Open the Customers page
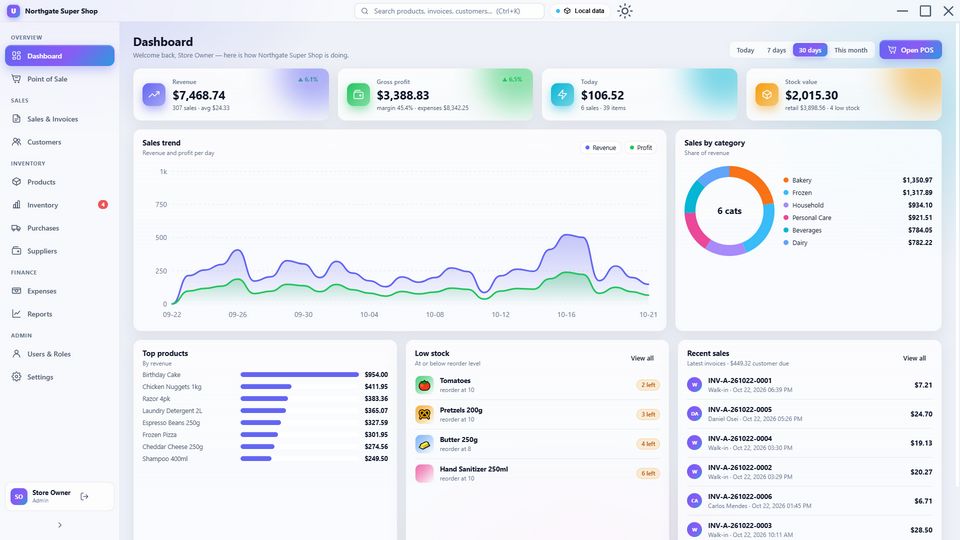This screenshot has height=540, width=960. (59, 142)
